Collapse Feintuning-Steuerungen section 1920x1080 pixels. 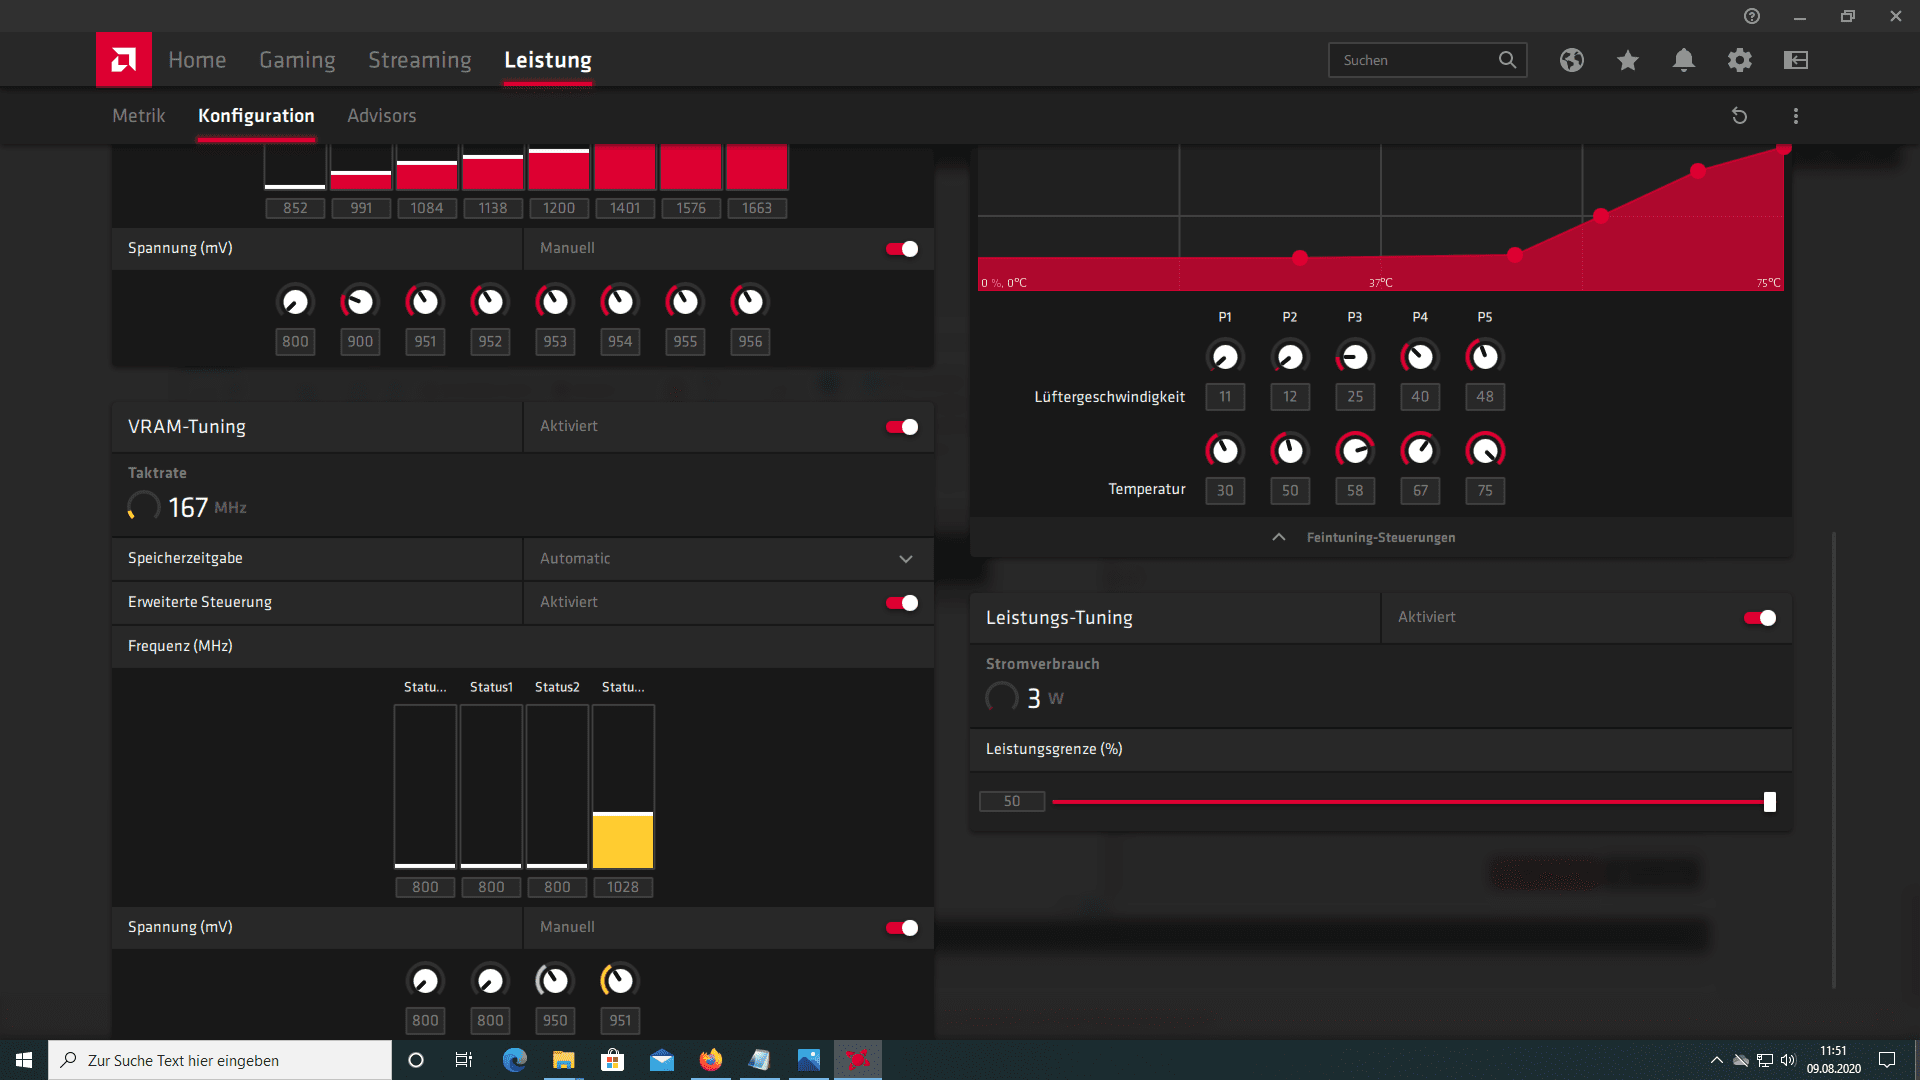1380,538
